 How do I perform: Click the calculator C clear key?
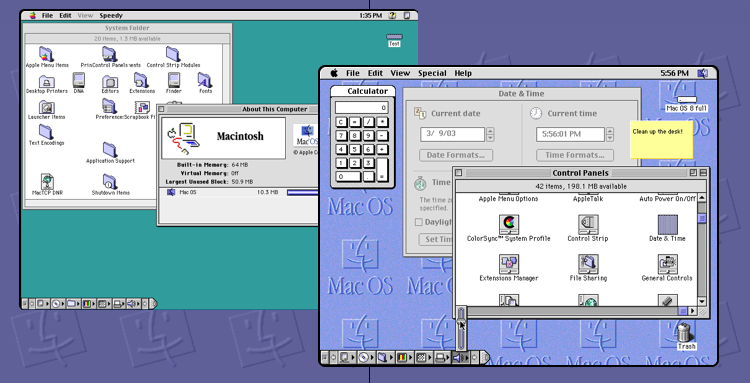341,122
